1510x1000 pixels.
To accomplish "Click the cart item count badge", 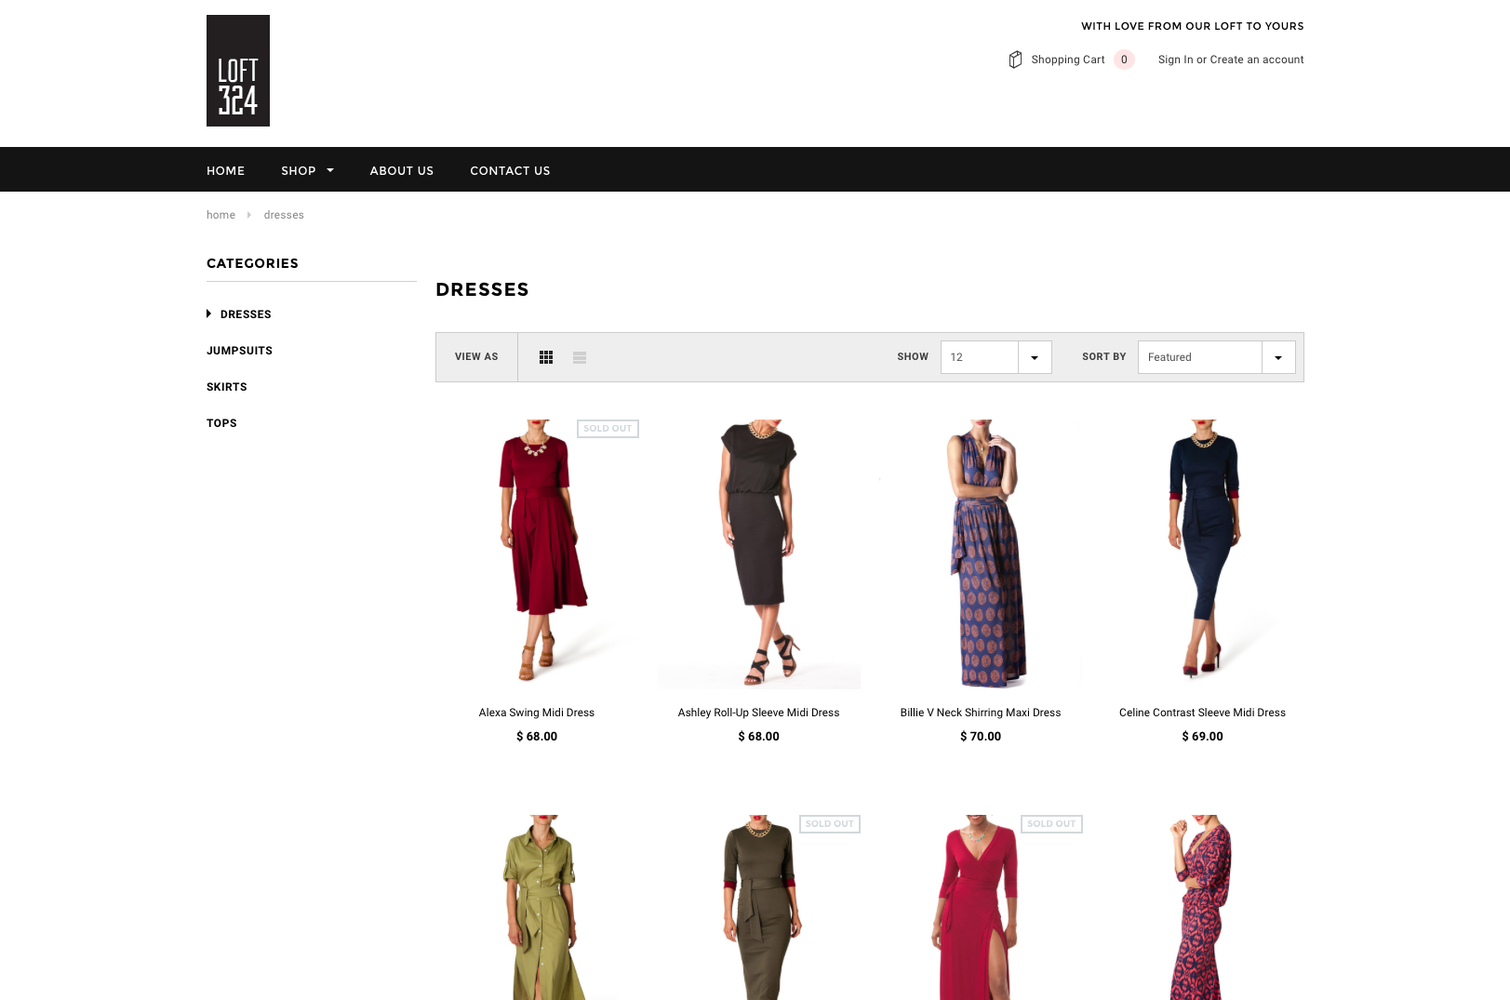I will (1124, 60).
